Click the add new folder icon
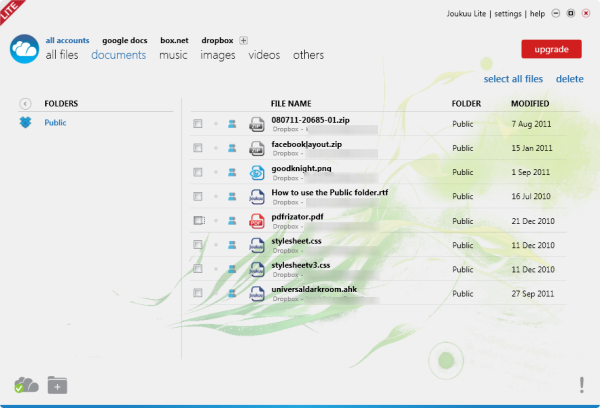The image size is (600, 408). (57, 385)
